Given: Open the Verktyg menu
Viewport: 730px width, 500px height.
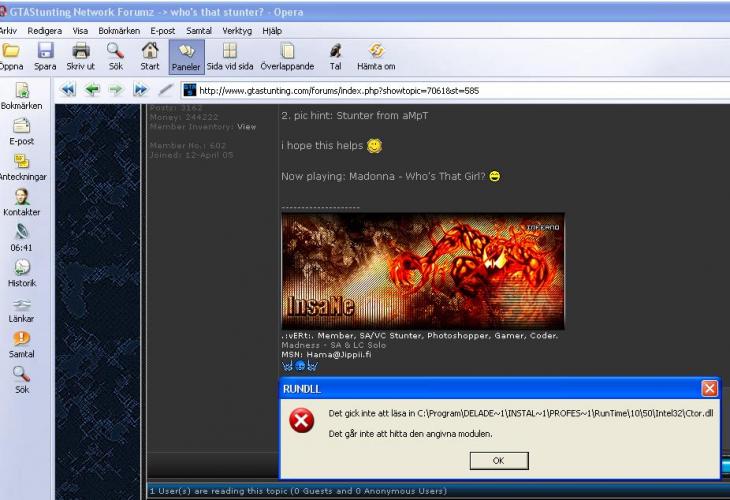Looking at the screenshot, I should (237, 31).
